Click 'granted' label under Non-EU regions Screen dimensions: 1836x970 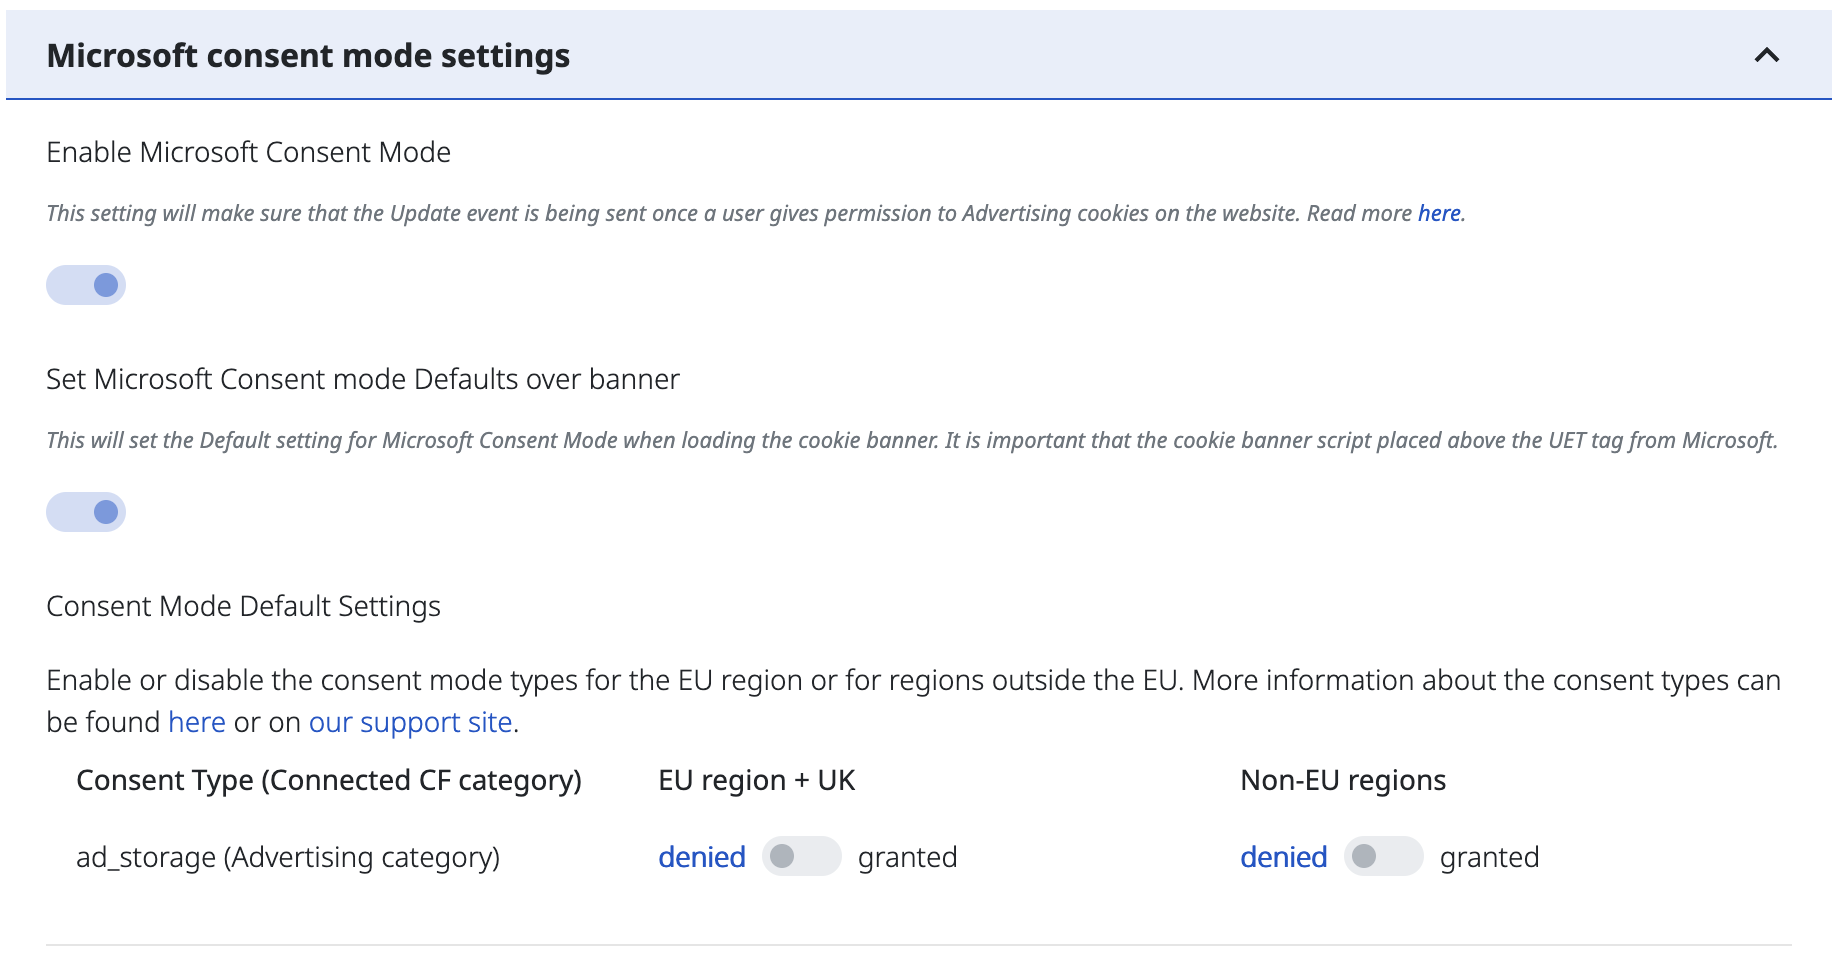click(x=1490, y=857)
